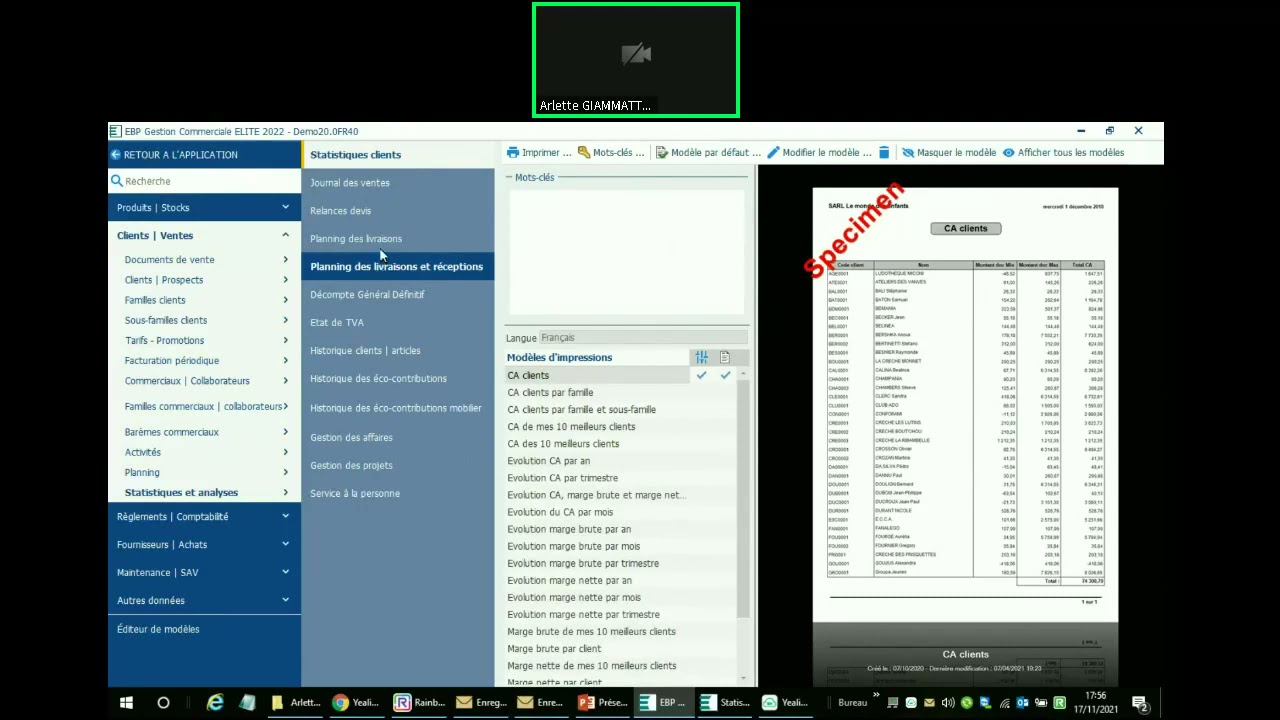The width and height of the screenshot is (1280, 720).
Task: Show hidden Bureau toolbar chevron
Action: tap(877, 697)
